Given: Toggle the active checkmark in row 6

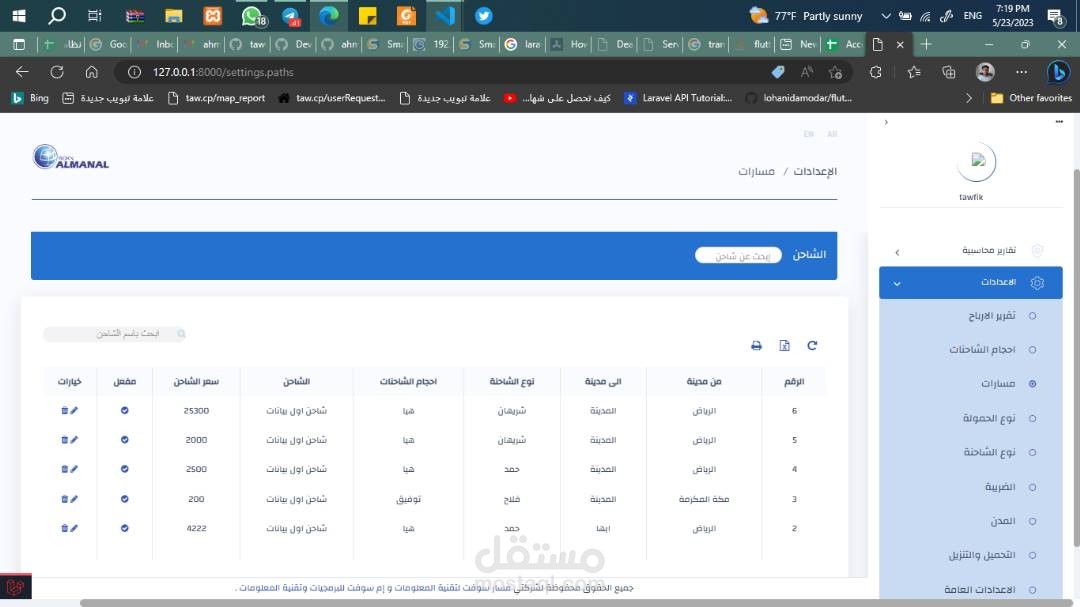Looking at the screenshot, I should click(125, 411).
